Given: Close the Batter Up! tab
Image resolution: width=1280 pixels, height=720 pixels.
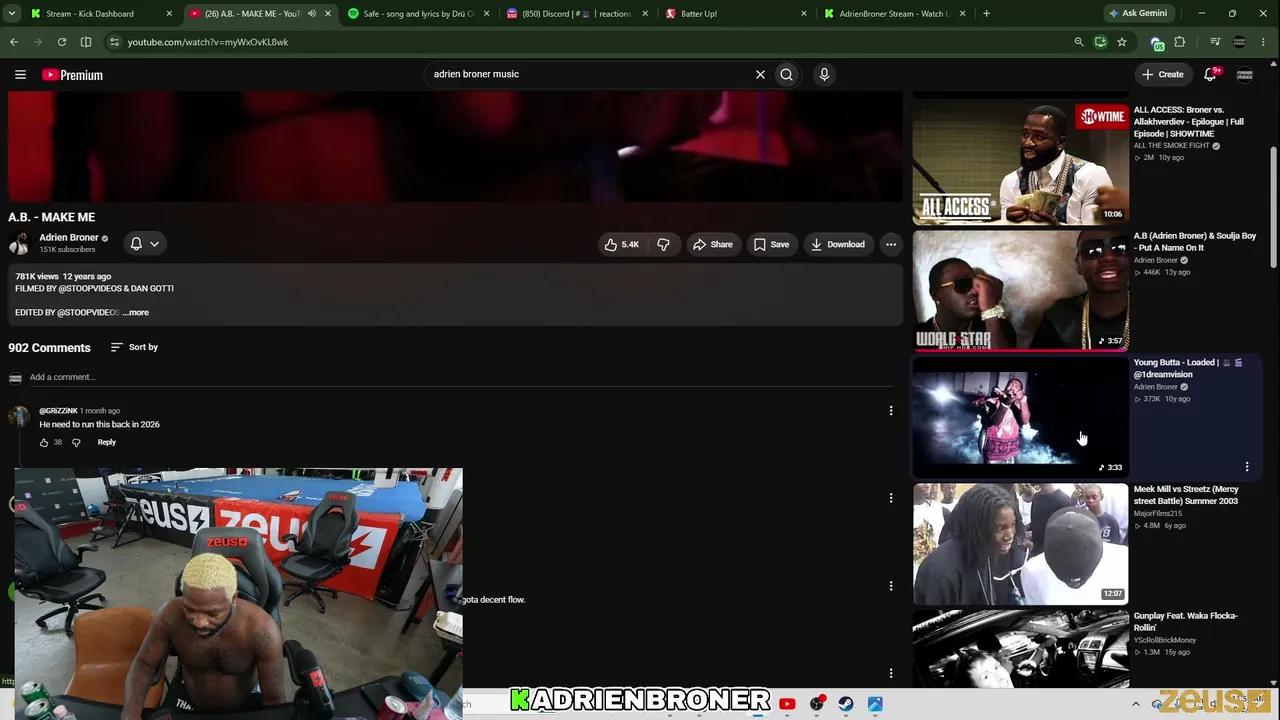Looking at the screenshot, I should point(804,14).
